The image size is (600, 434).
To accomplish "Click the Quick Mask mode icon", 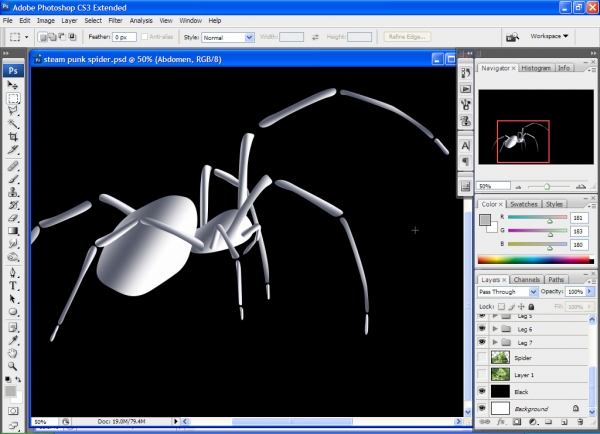I will pyautogui.click(x=13, y=411).
